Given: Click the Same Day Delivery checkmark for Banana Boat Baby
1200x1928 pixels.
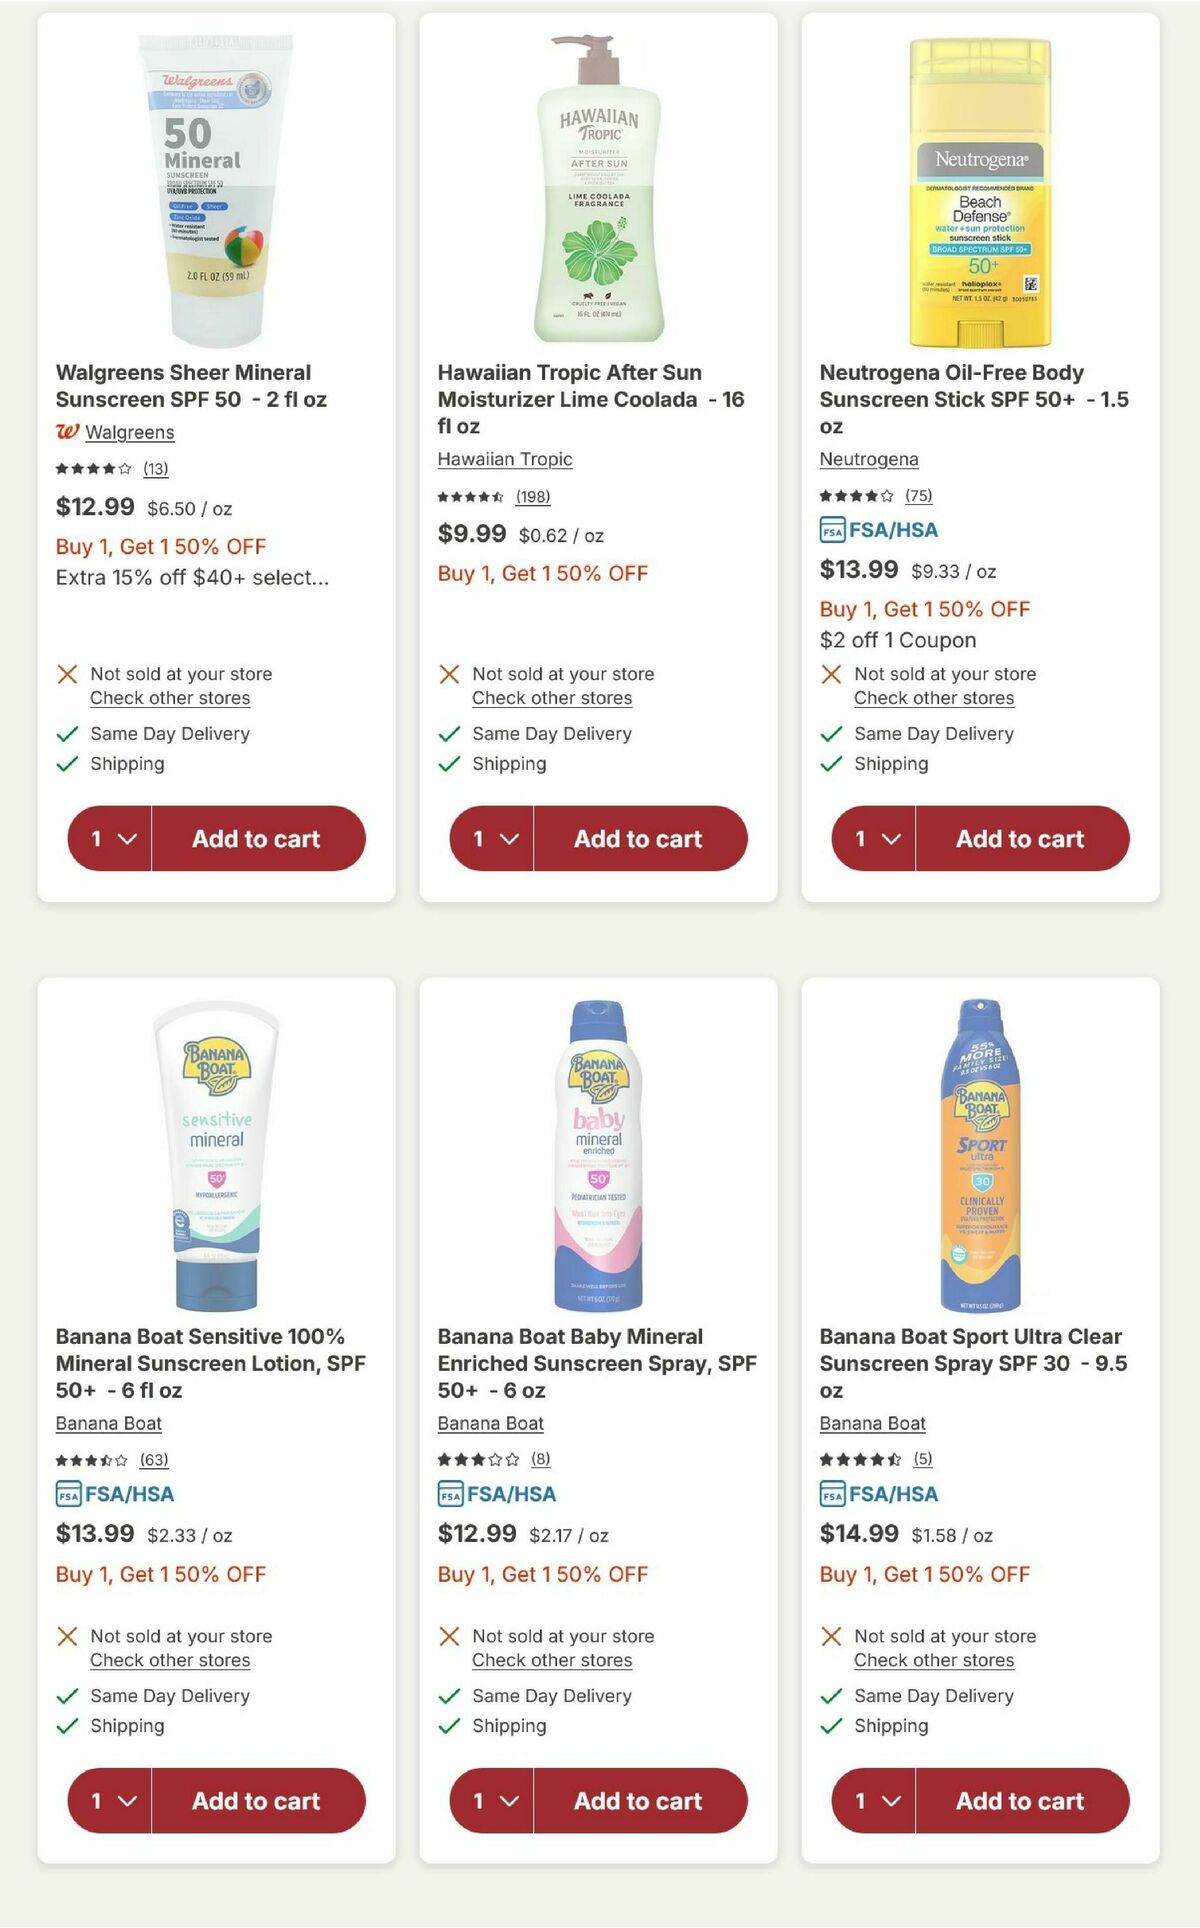Looking at the screenshot, I should click(x=448, y=1696).
